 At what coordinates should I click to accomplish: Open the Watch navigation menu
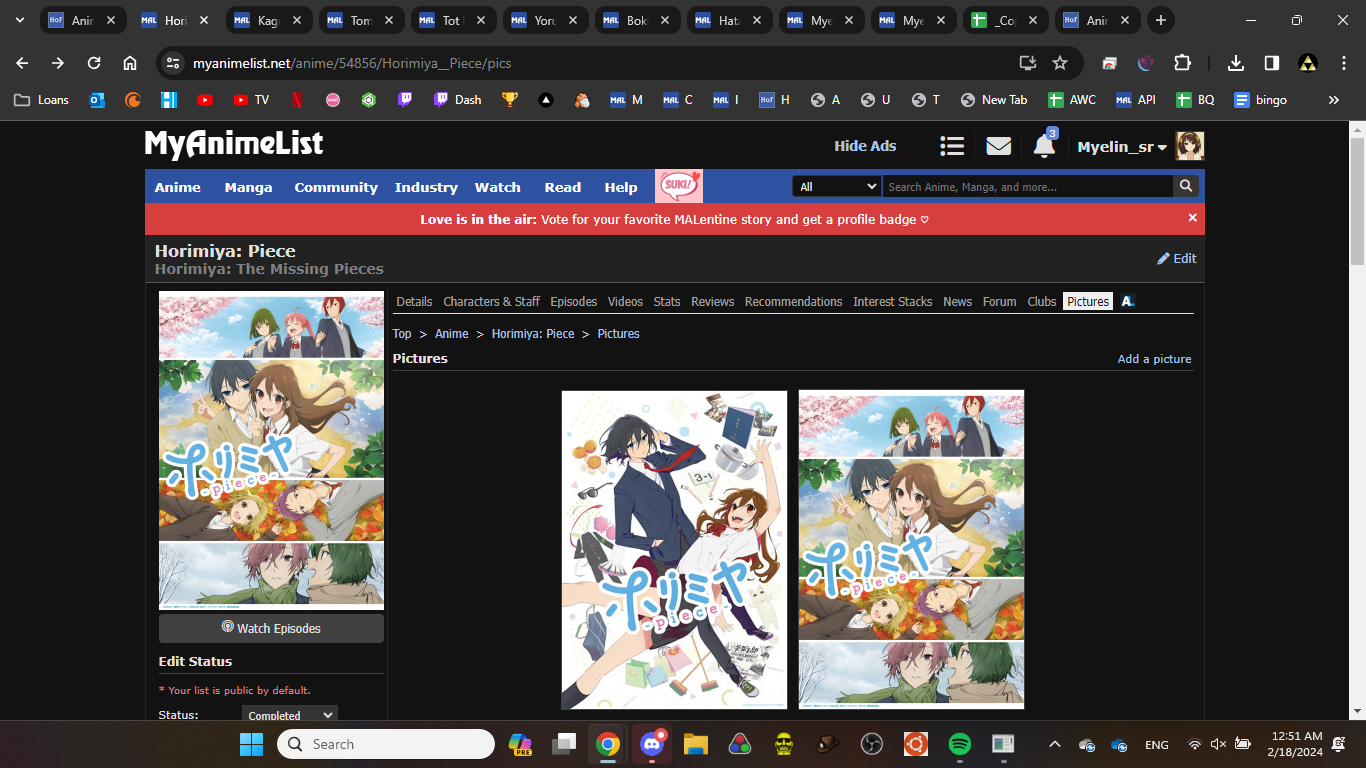coord(498,187)
